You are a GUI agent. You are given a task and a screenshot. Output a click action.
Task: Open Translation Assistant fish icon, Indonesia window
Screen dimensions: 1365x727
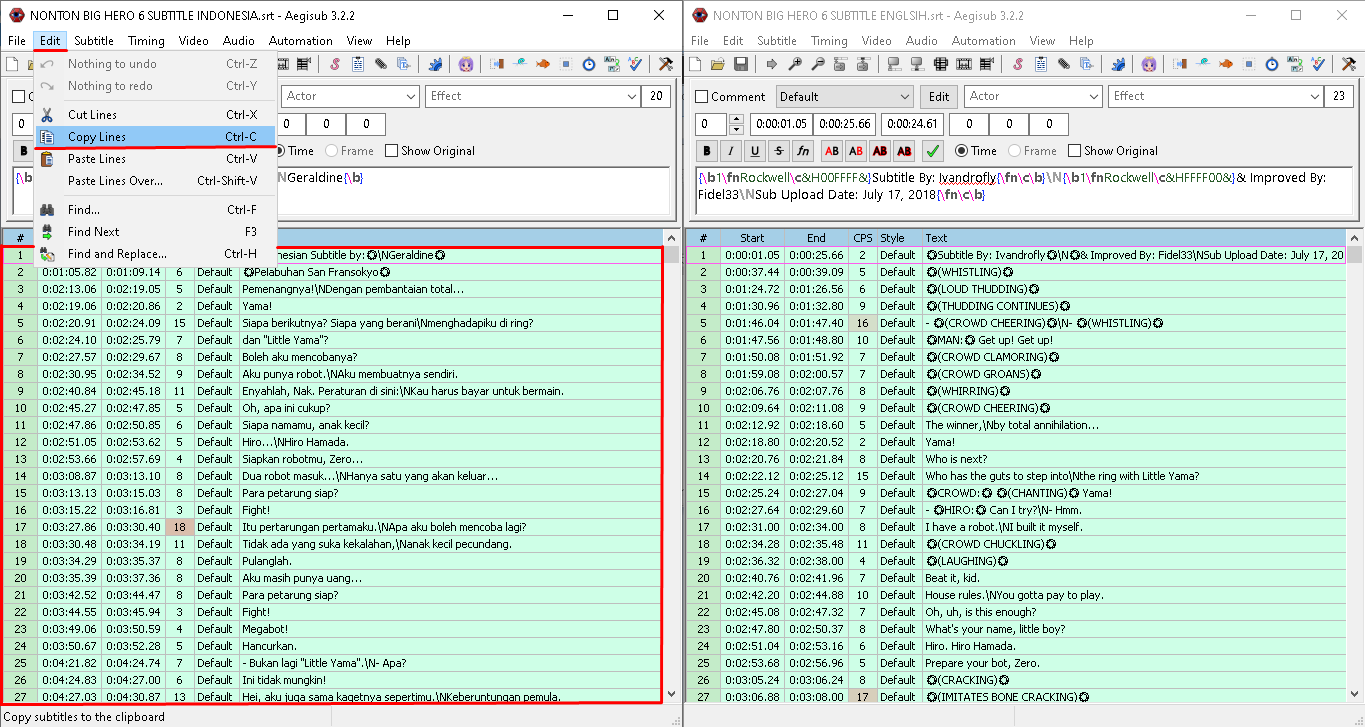pyautogui.click(x=542, y=64)
